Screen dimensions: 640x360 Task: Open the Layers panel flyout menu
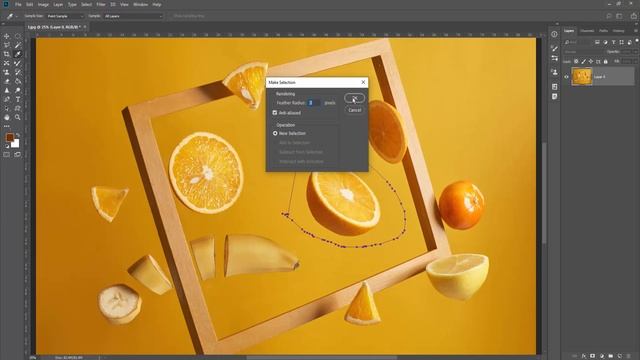(636, 31)
